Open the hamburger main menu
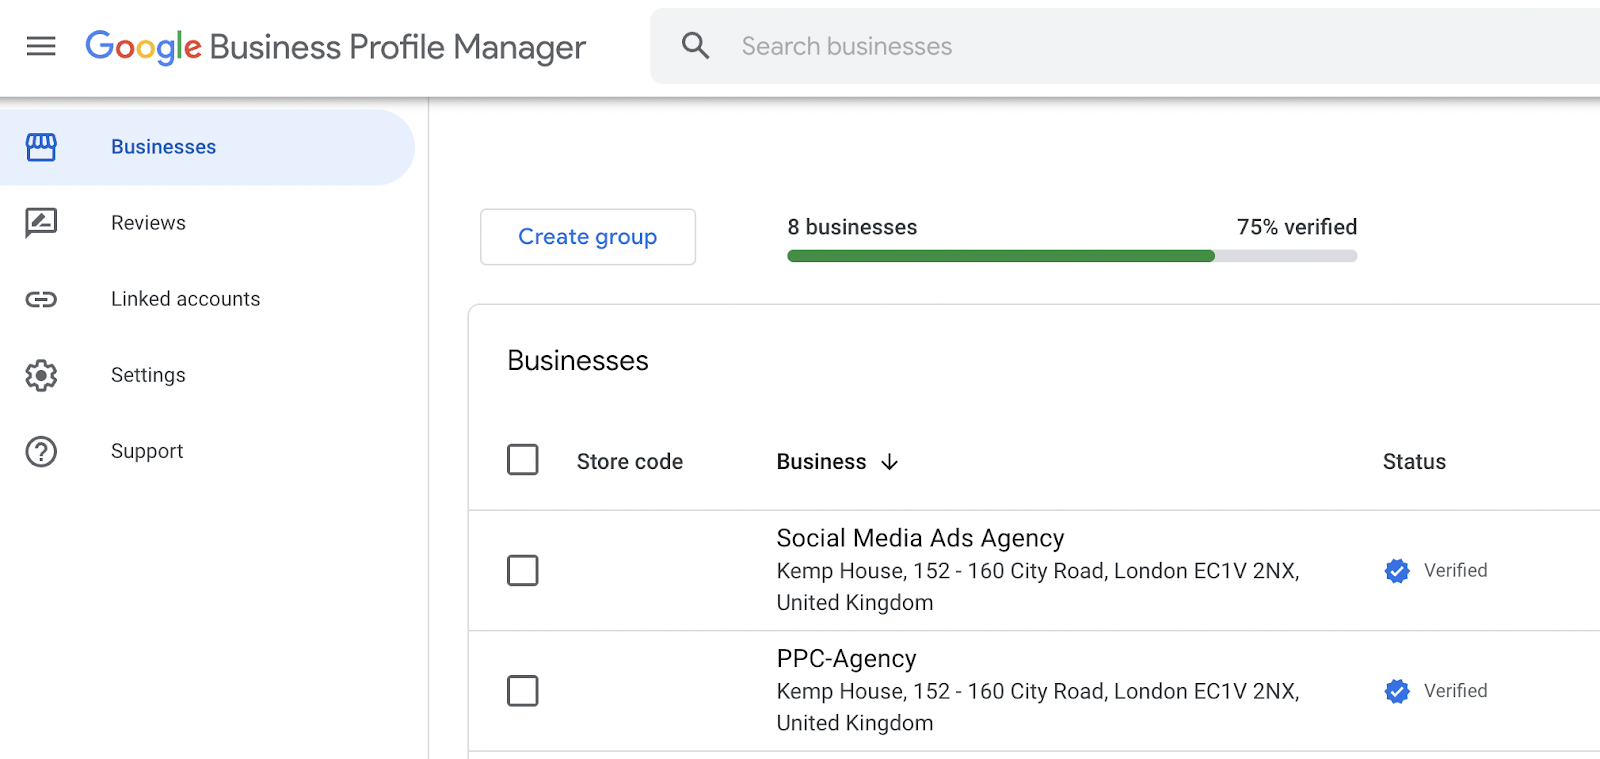 tap(41, 46)
